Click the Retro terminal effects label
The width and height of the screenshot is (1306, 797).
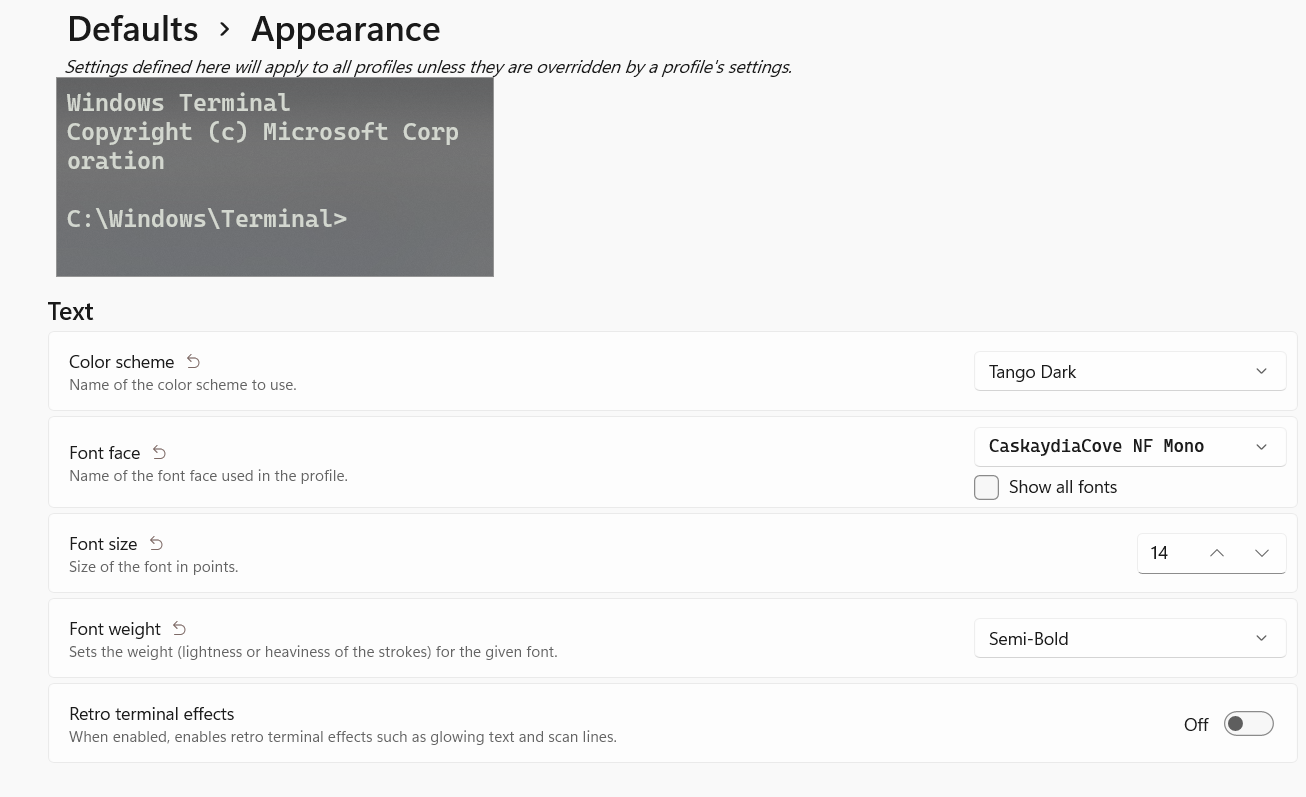click(x=151, y=714)
